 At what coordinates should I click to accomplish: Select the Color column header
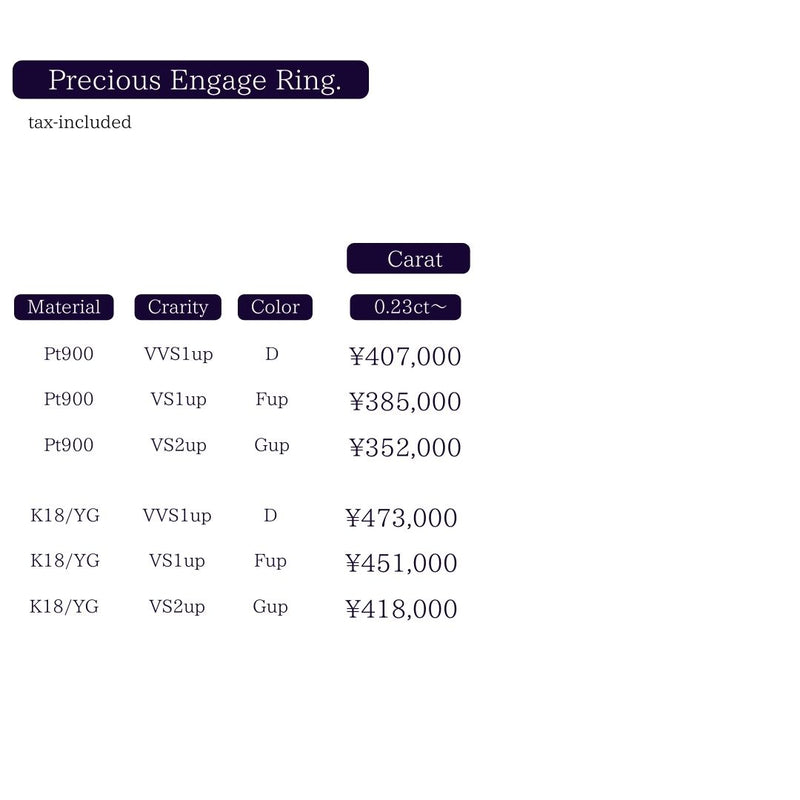pyautogui.click(x=275, y=307)
